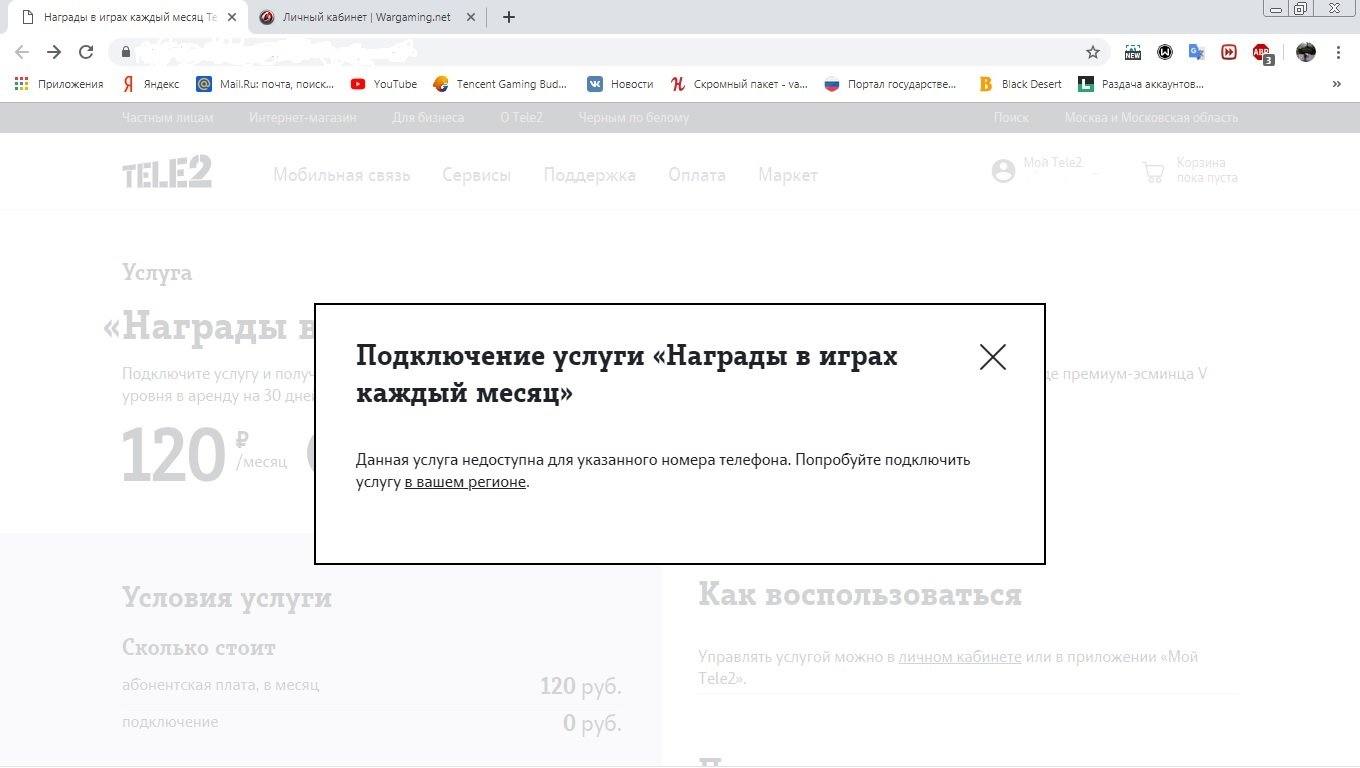Minimize the browser window
The height and width of the screenshot is (768, 1360).
[x=1276, y=8]
